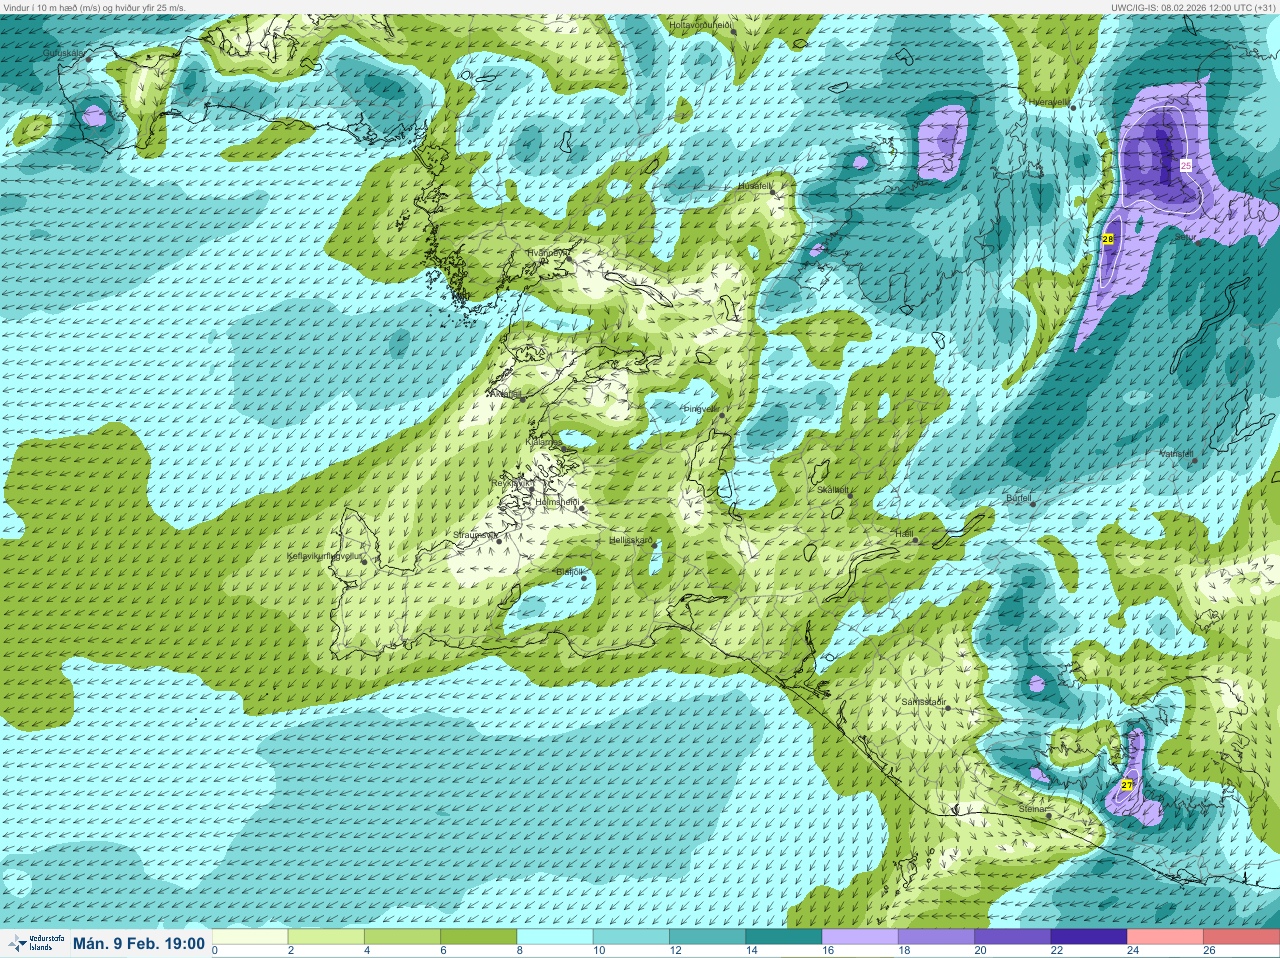Click the station dot at Bláfjöll
1280x958 pixels.
(584, 578)
